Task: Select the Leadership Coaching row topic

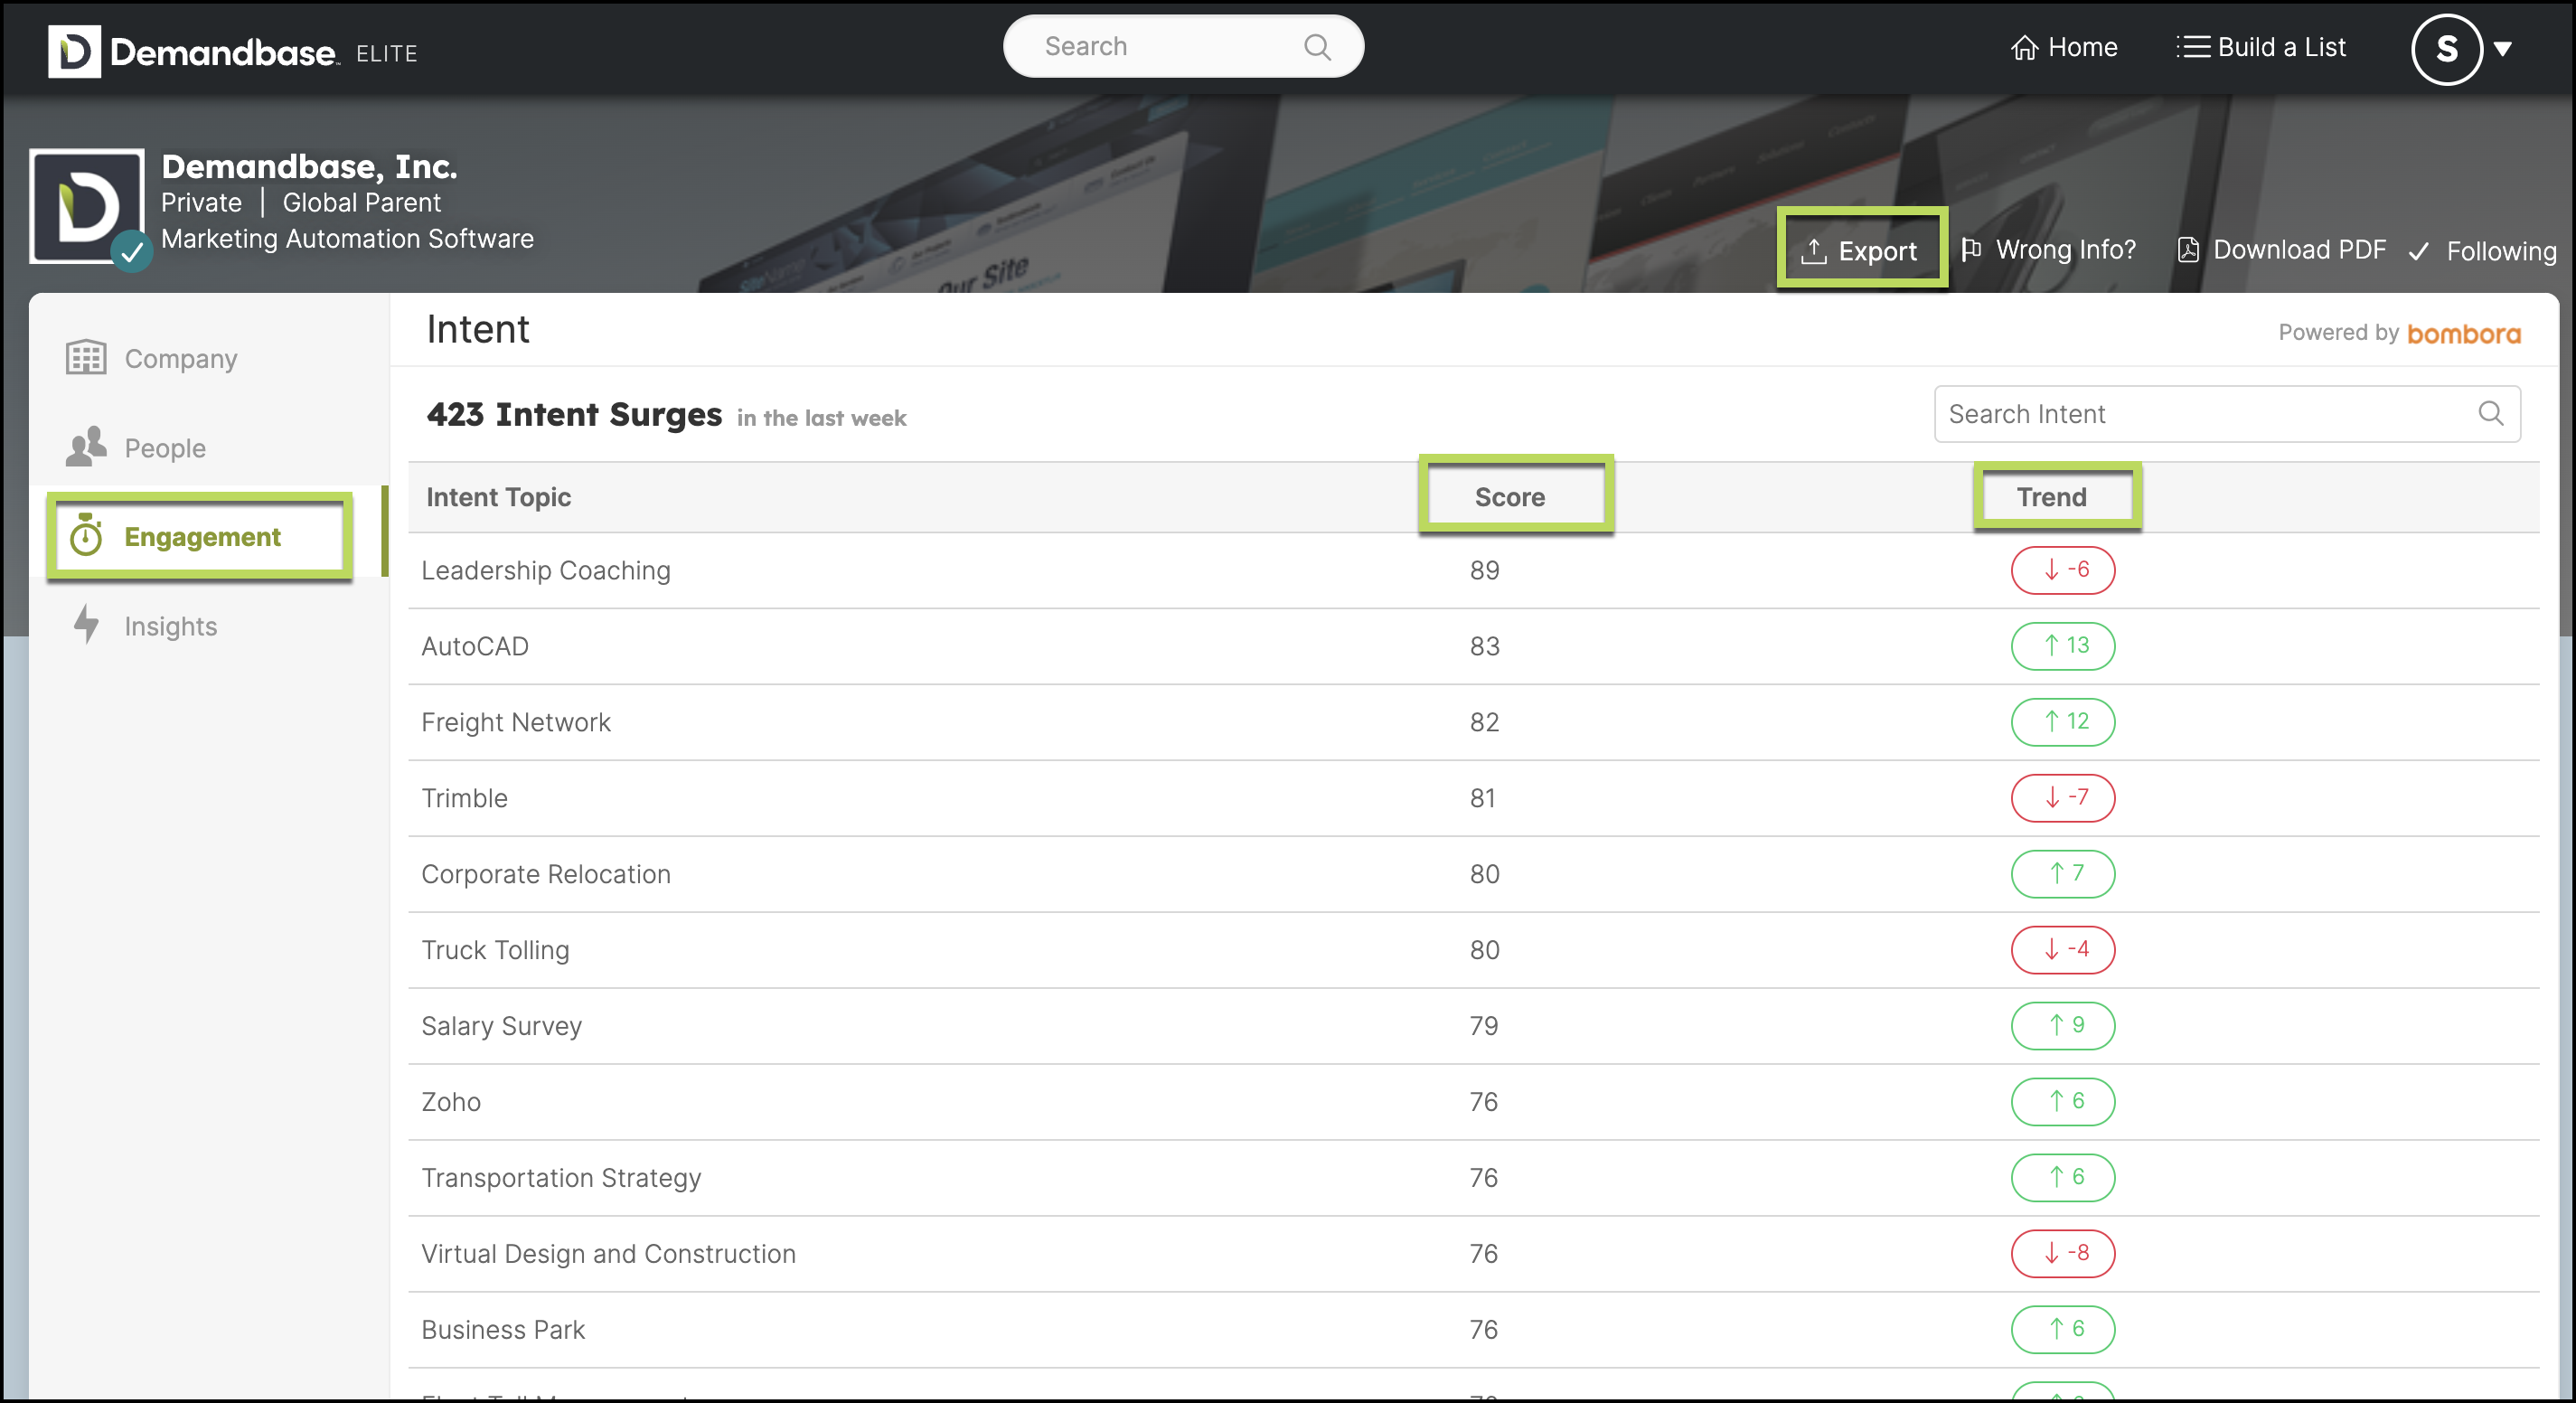Action: pyautogui.click(x=546, y=570)
